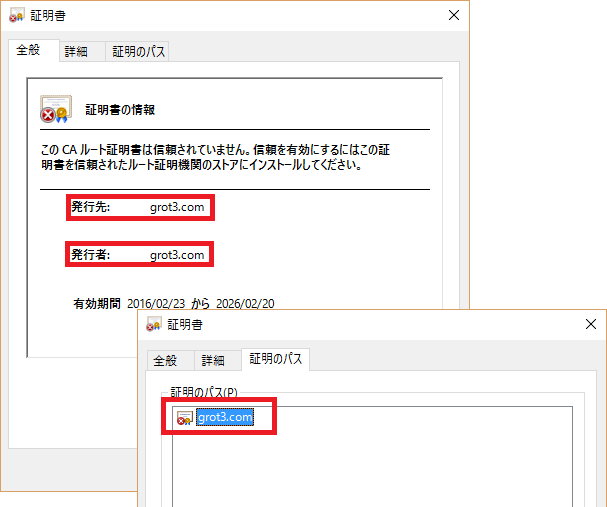
Task: Open the 詳細 tab in the rear dialog
Action: click(x=76, y=51)
